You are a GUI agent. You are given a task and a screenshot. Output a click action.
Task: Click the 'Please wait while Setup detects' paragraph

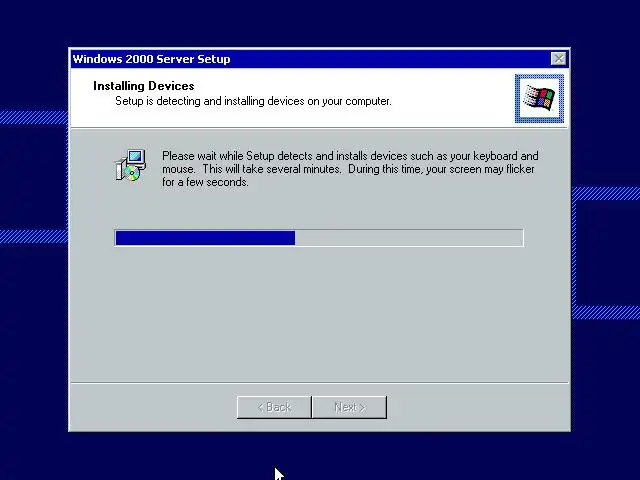click(x=350, y=169)
